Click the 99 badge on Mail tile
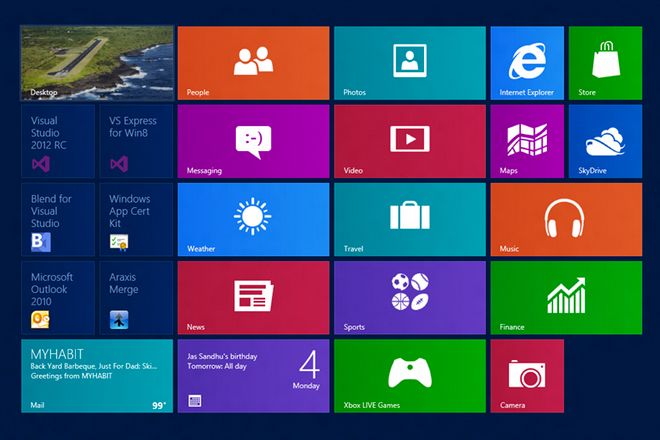 pos(158,405)
